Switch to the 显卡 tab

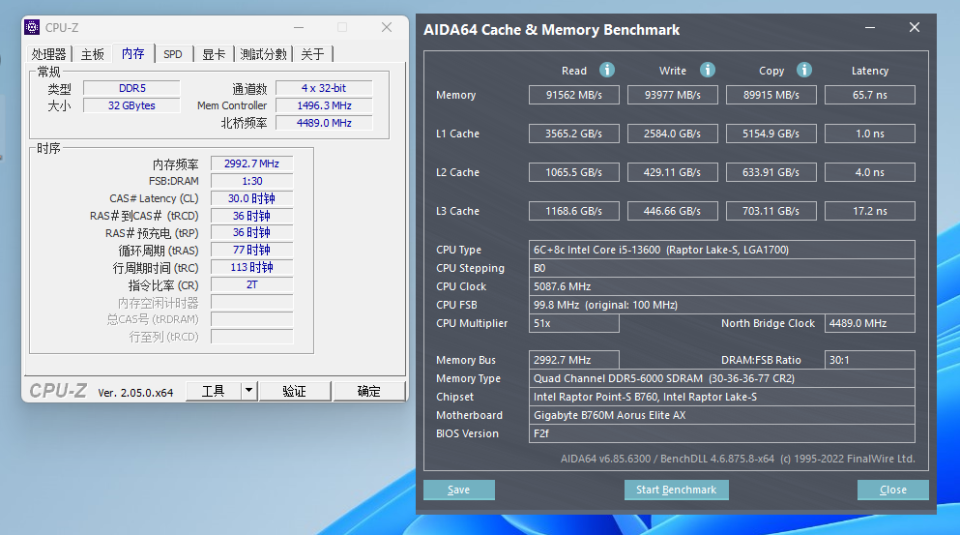(214, 54)
